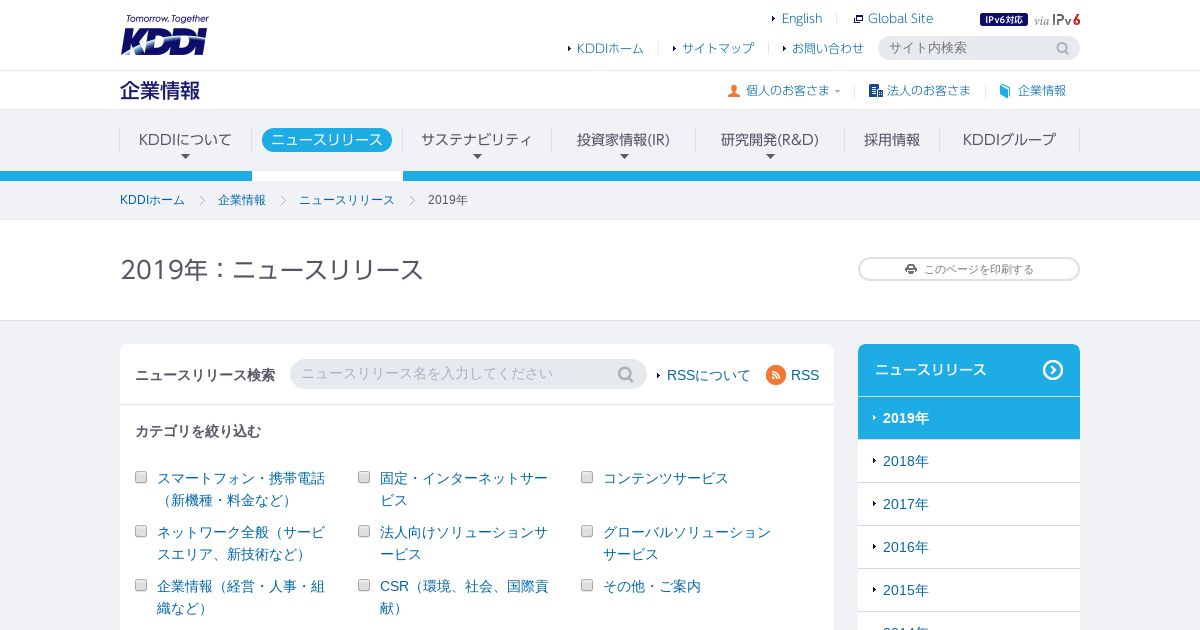Screen dimensions: 1200x630
Task: Click the site search magnifier icon
Action: 1063,48
